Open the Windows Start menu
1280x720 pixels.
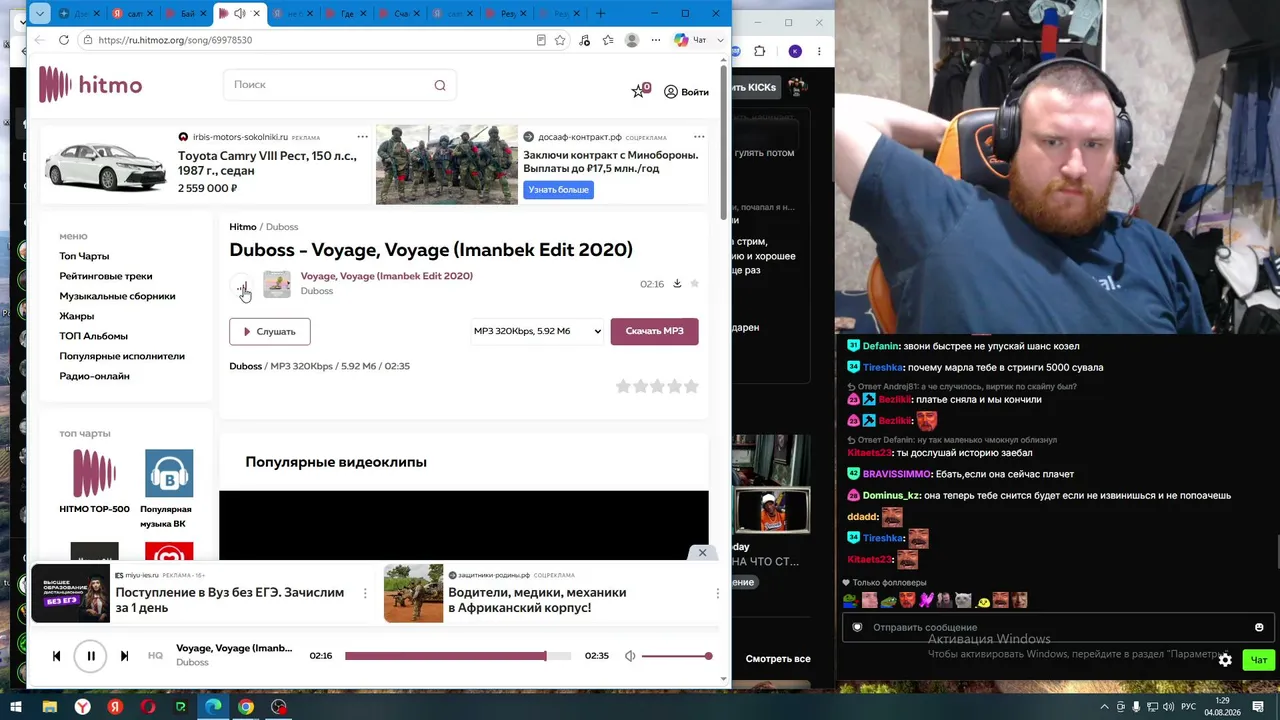(x=16, y=707)
